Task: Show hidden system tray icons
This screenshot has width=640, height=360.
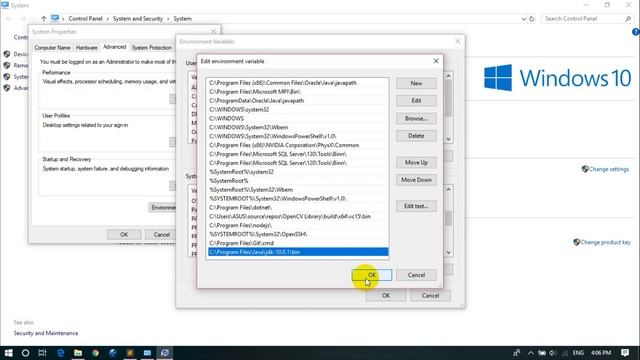Action: pyautogui.click(x=530, y=353)
